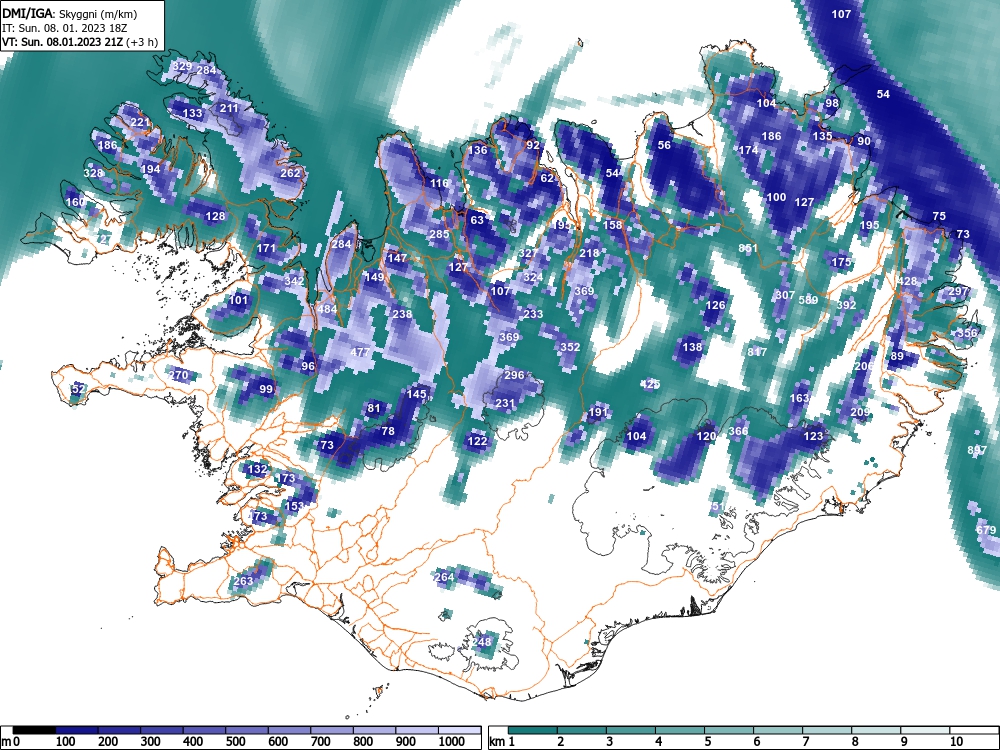Click the visibility value 297

958,291
